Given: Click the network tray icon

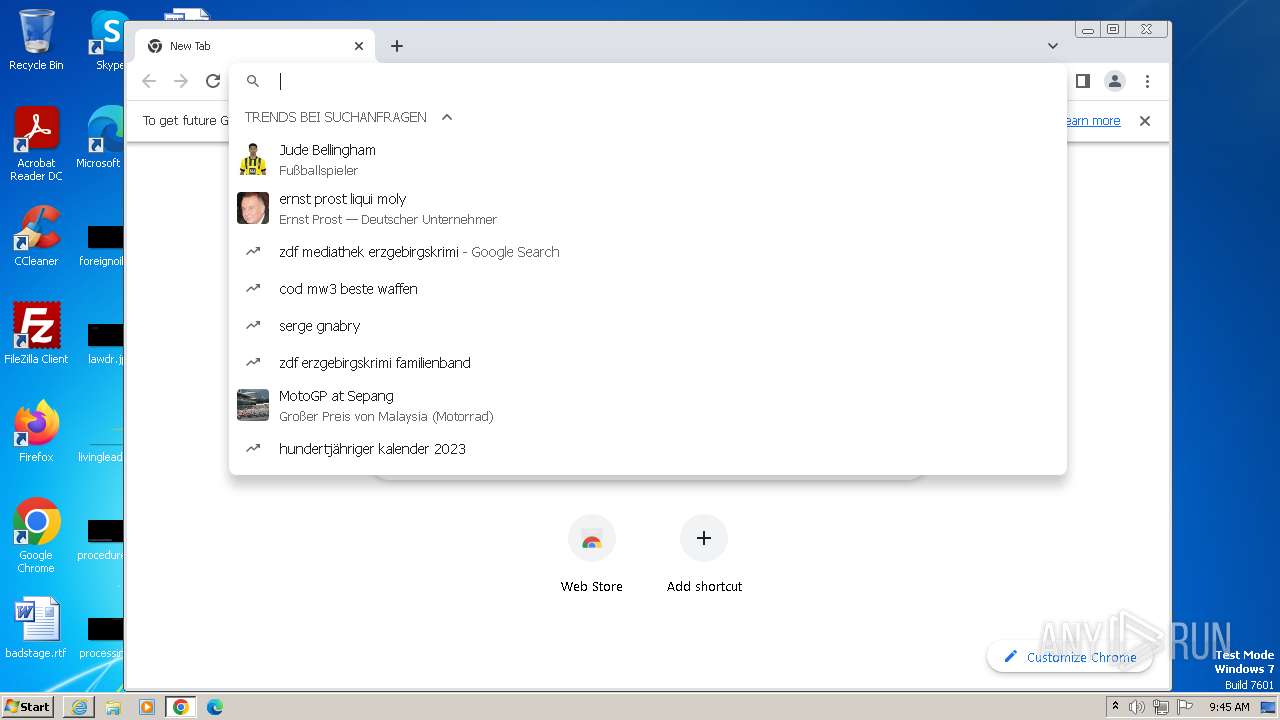Looking at the screenshot, I should point(1161,707).
